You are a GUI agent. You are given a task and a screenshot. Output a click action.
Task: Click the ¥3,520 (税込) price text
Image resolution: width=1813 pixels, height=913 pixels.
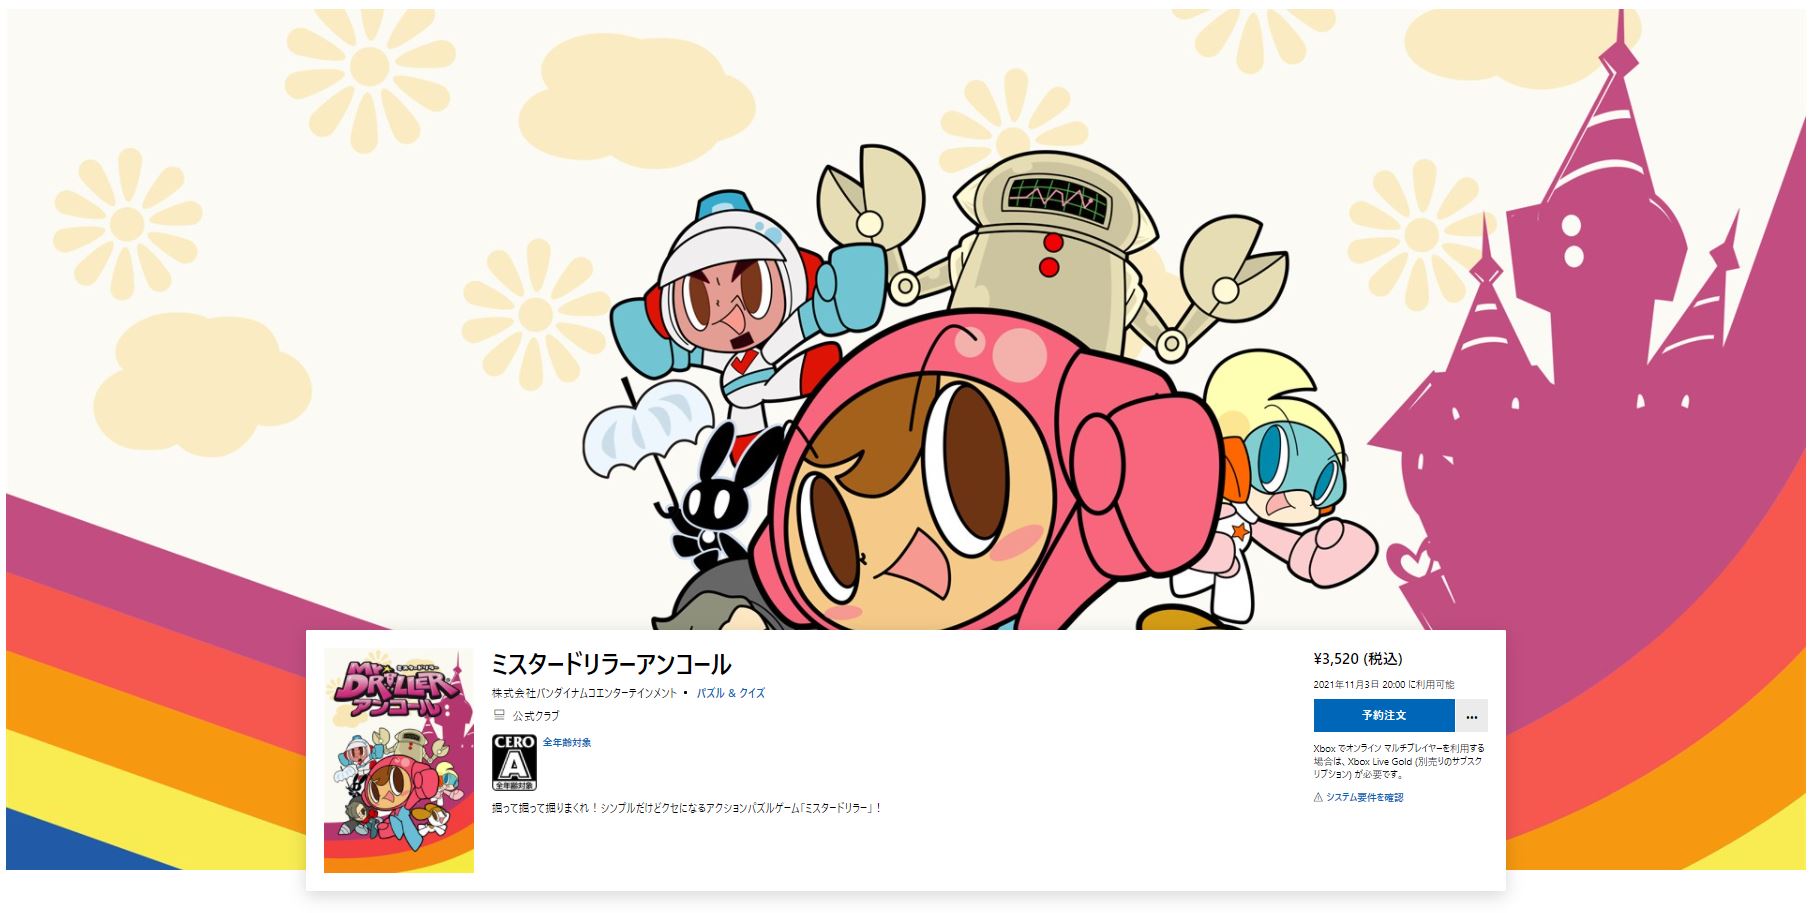point(1358,659)
